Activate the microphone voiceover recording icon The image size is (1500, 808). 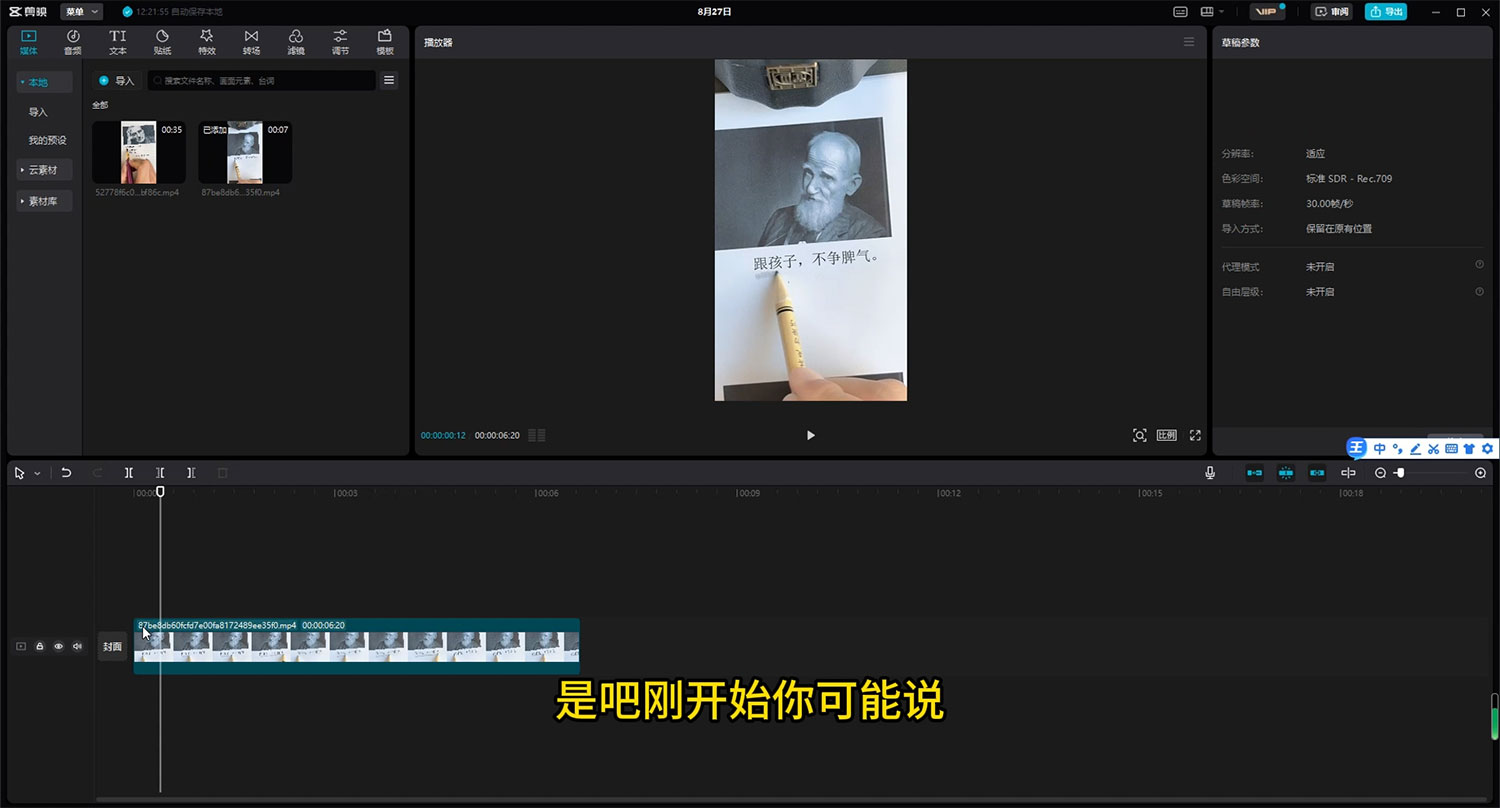(1209, 472)
